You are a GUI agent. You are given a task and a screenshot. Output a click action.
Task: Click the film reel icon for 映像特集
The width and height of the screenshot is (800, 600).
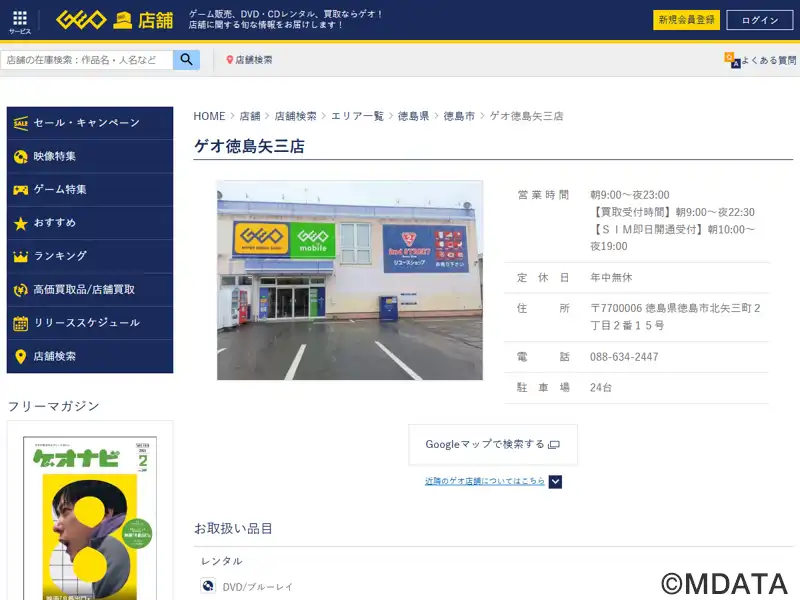[21, 157]
